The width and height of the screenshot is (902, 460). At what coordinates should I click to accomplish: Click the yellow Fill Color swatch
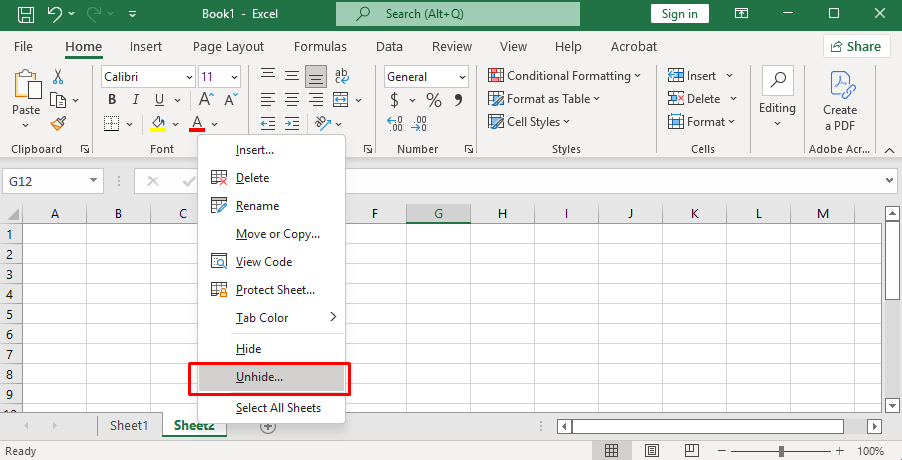point(158,124)
